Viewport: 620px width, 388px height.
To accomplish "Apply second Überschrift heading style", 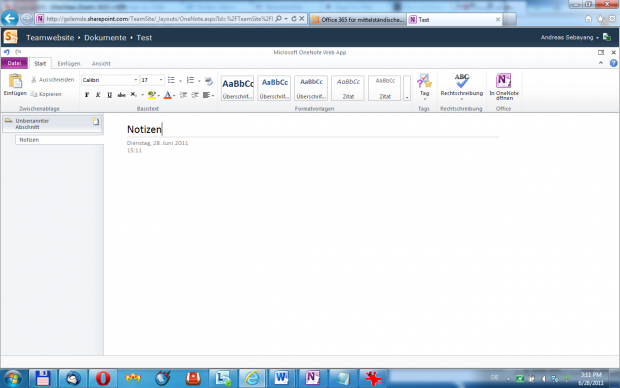I will pyautogui.click(x=274, y=88).
